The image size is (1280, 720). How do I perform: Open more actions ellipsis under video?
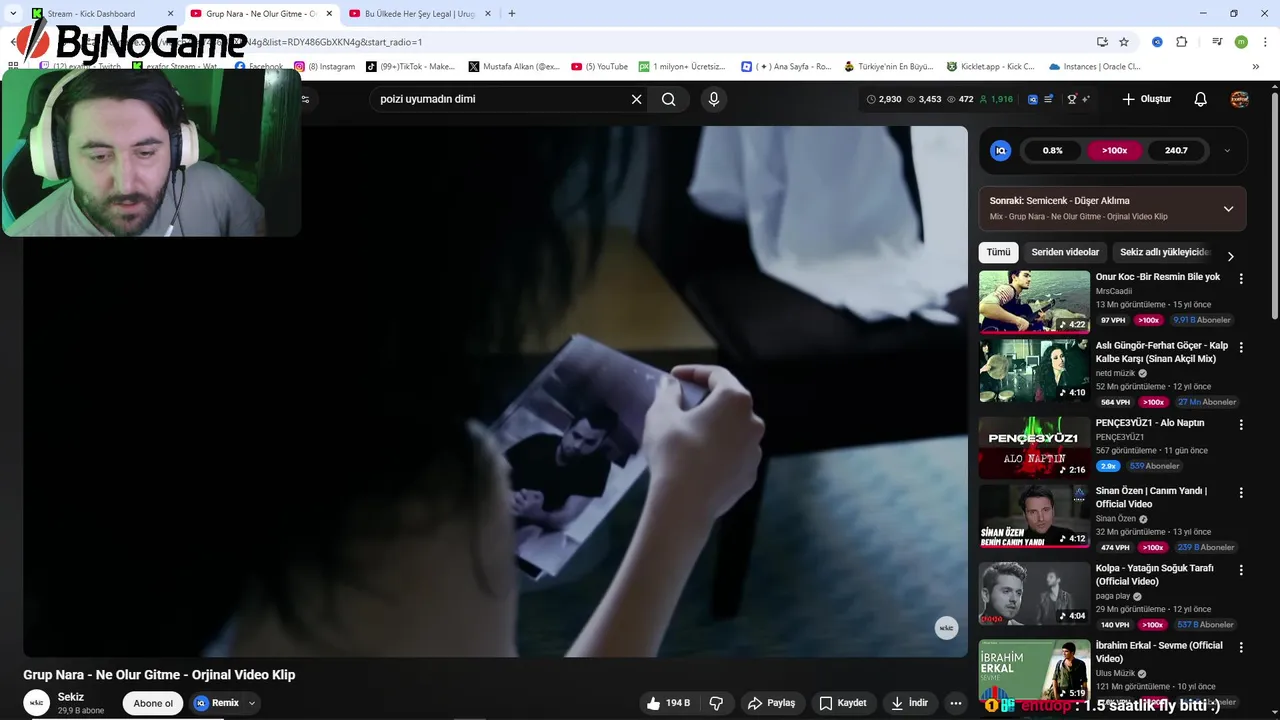(x=955, y=703)
